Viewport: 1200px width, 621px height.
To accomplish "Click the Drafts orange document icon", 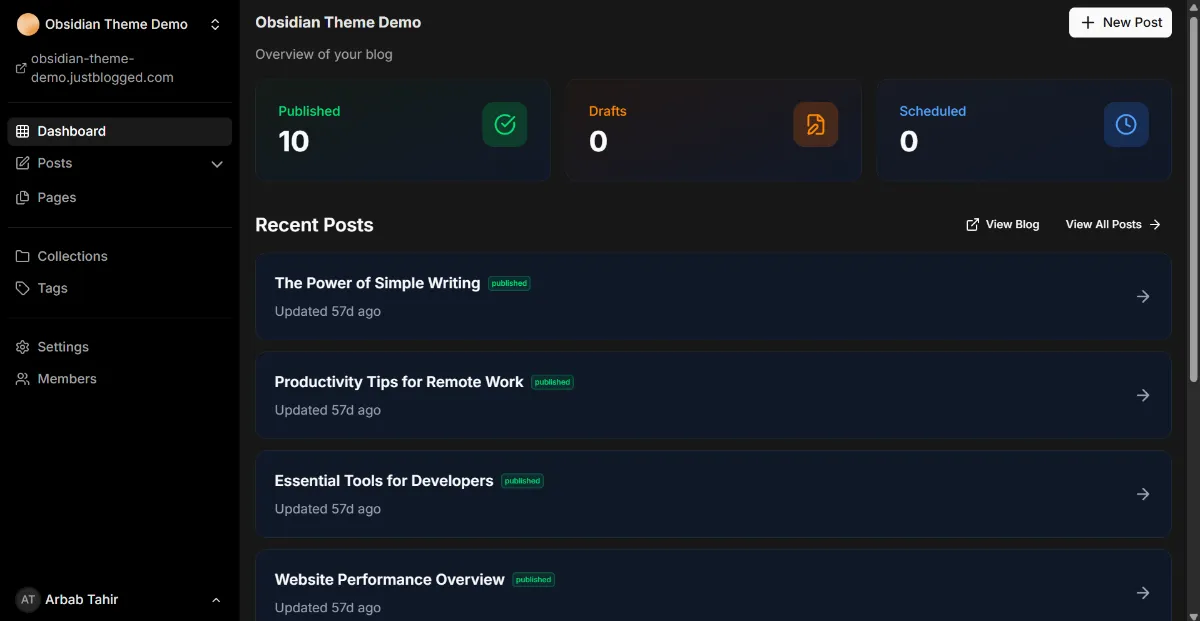I will point(816,125).
